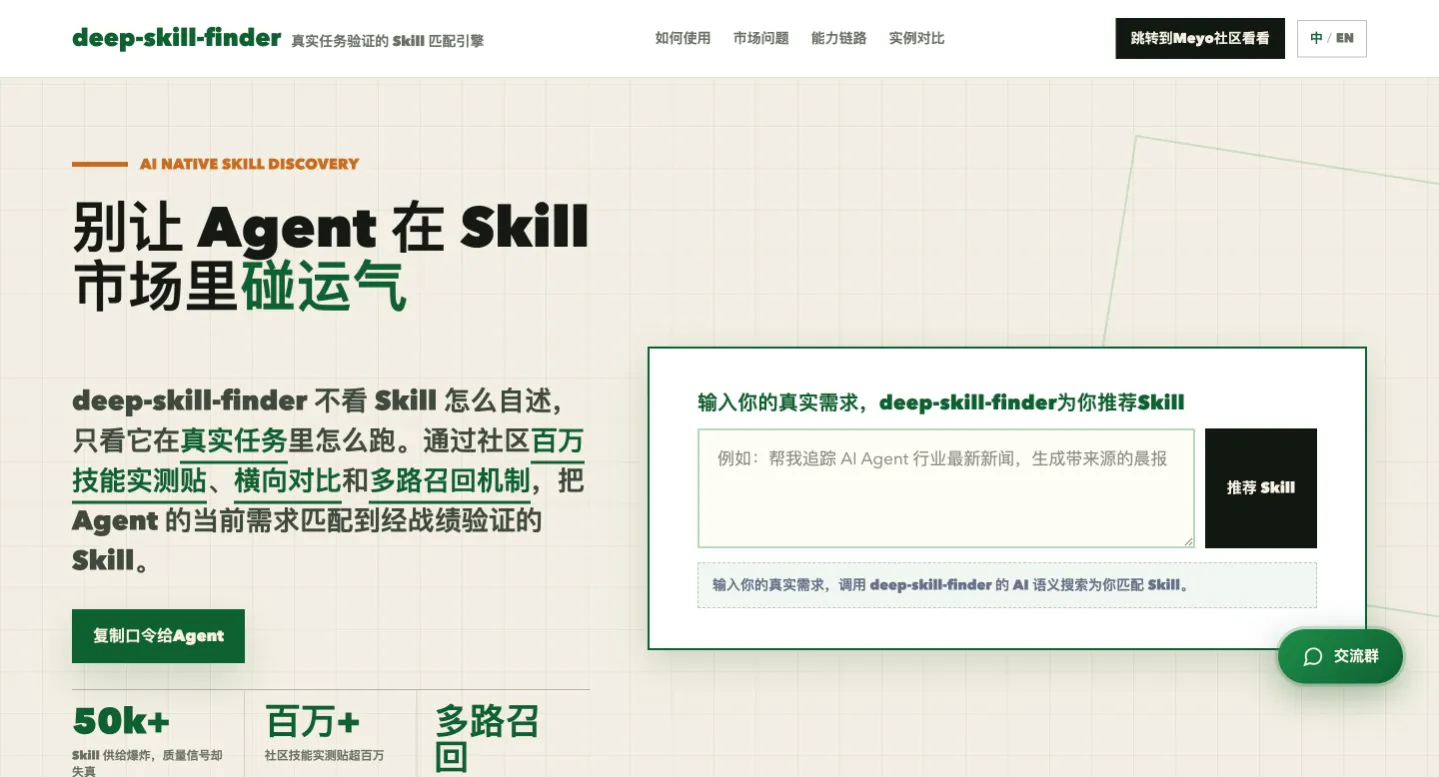Click the 碰运气 green headline text
The height and width of the screenshot is (777, 1439).
pyautogui.click(x=324, y=286)
